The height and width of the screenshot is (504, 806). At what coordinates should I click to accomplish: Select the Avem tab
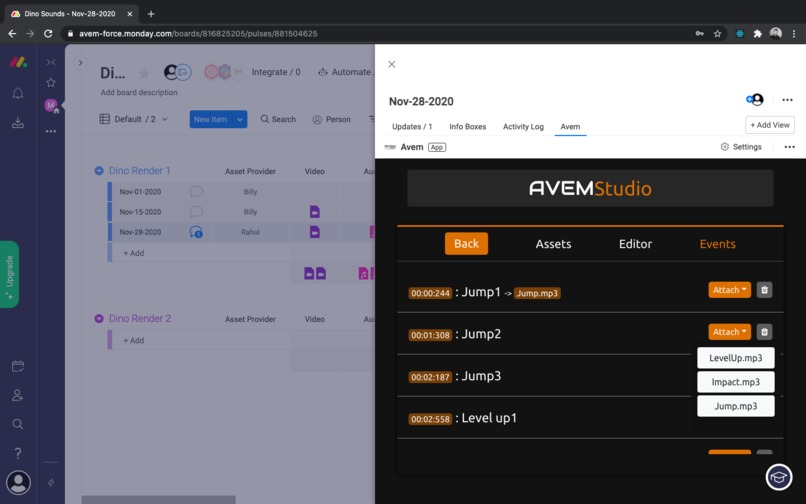[570, 127]
